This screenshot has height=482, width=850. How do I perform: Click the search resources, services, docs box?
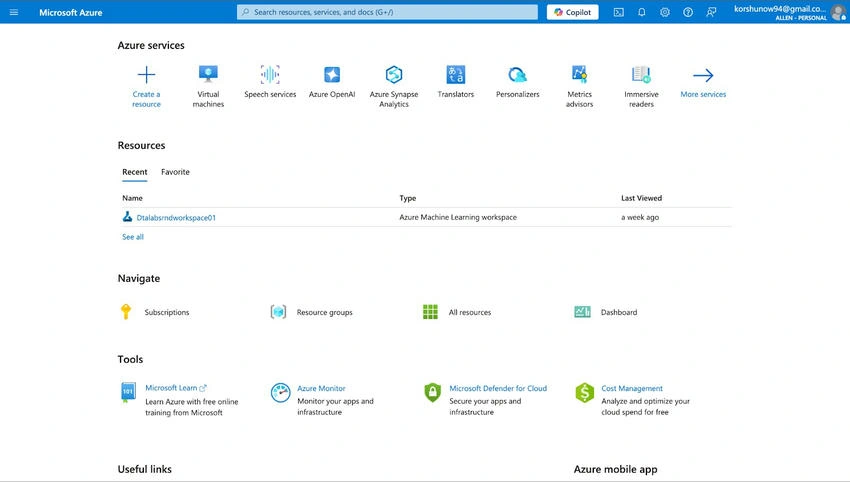pos(387,12)
